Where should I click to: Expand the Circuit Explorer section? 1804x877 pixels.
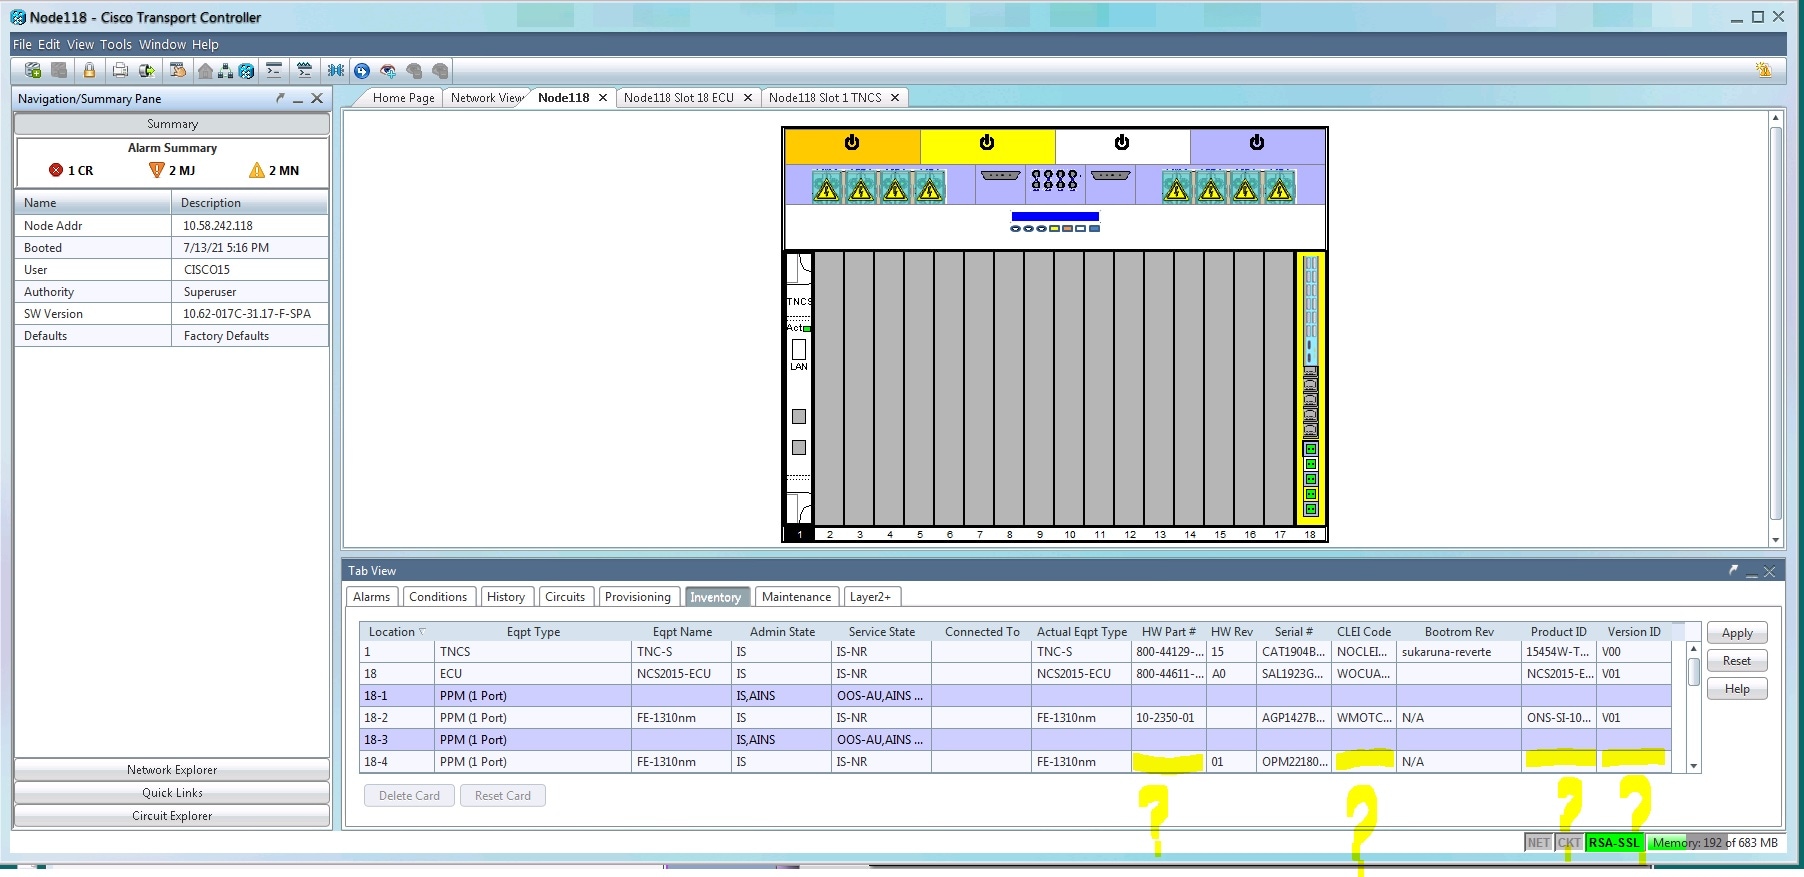(172, 816)
